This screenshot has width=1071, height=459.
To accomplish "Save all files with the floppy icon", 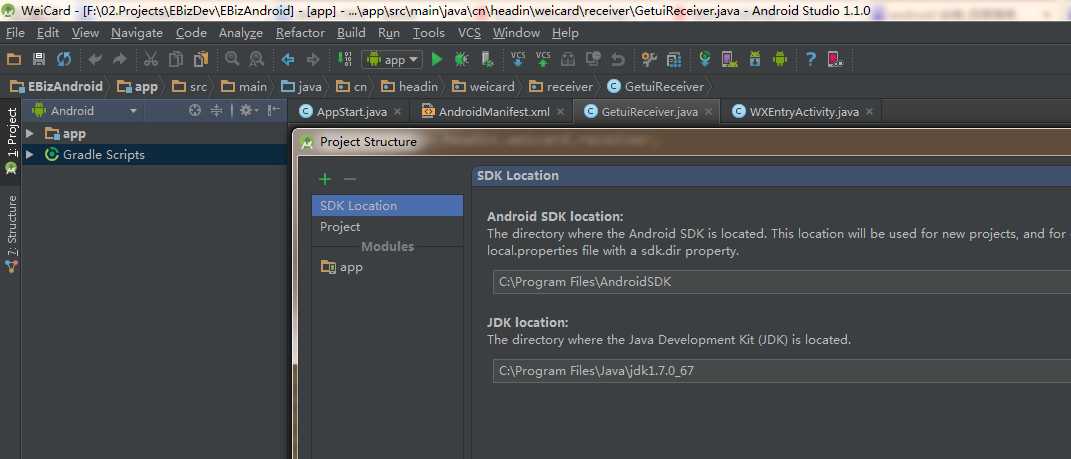I will 39,60.
